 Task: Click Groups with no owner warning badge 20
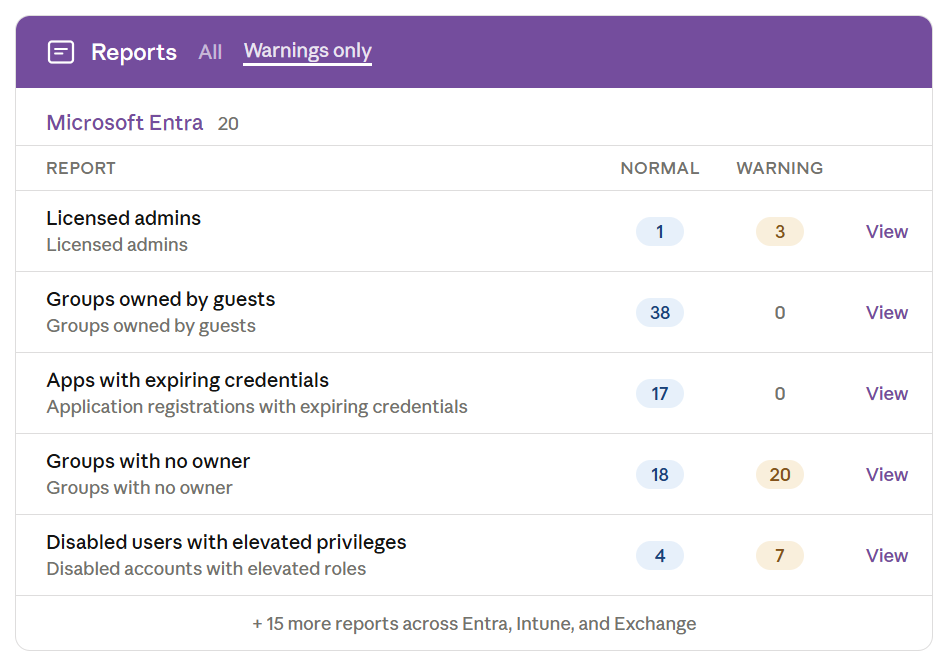[779, 475]
